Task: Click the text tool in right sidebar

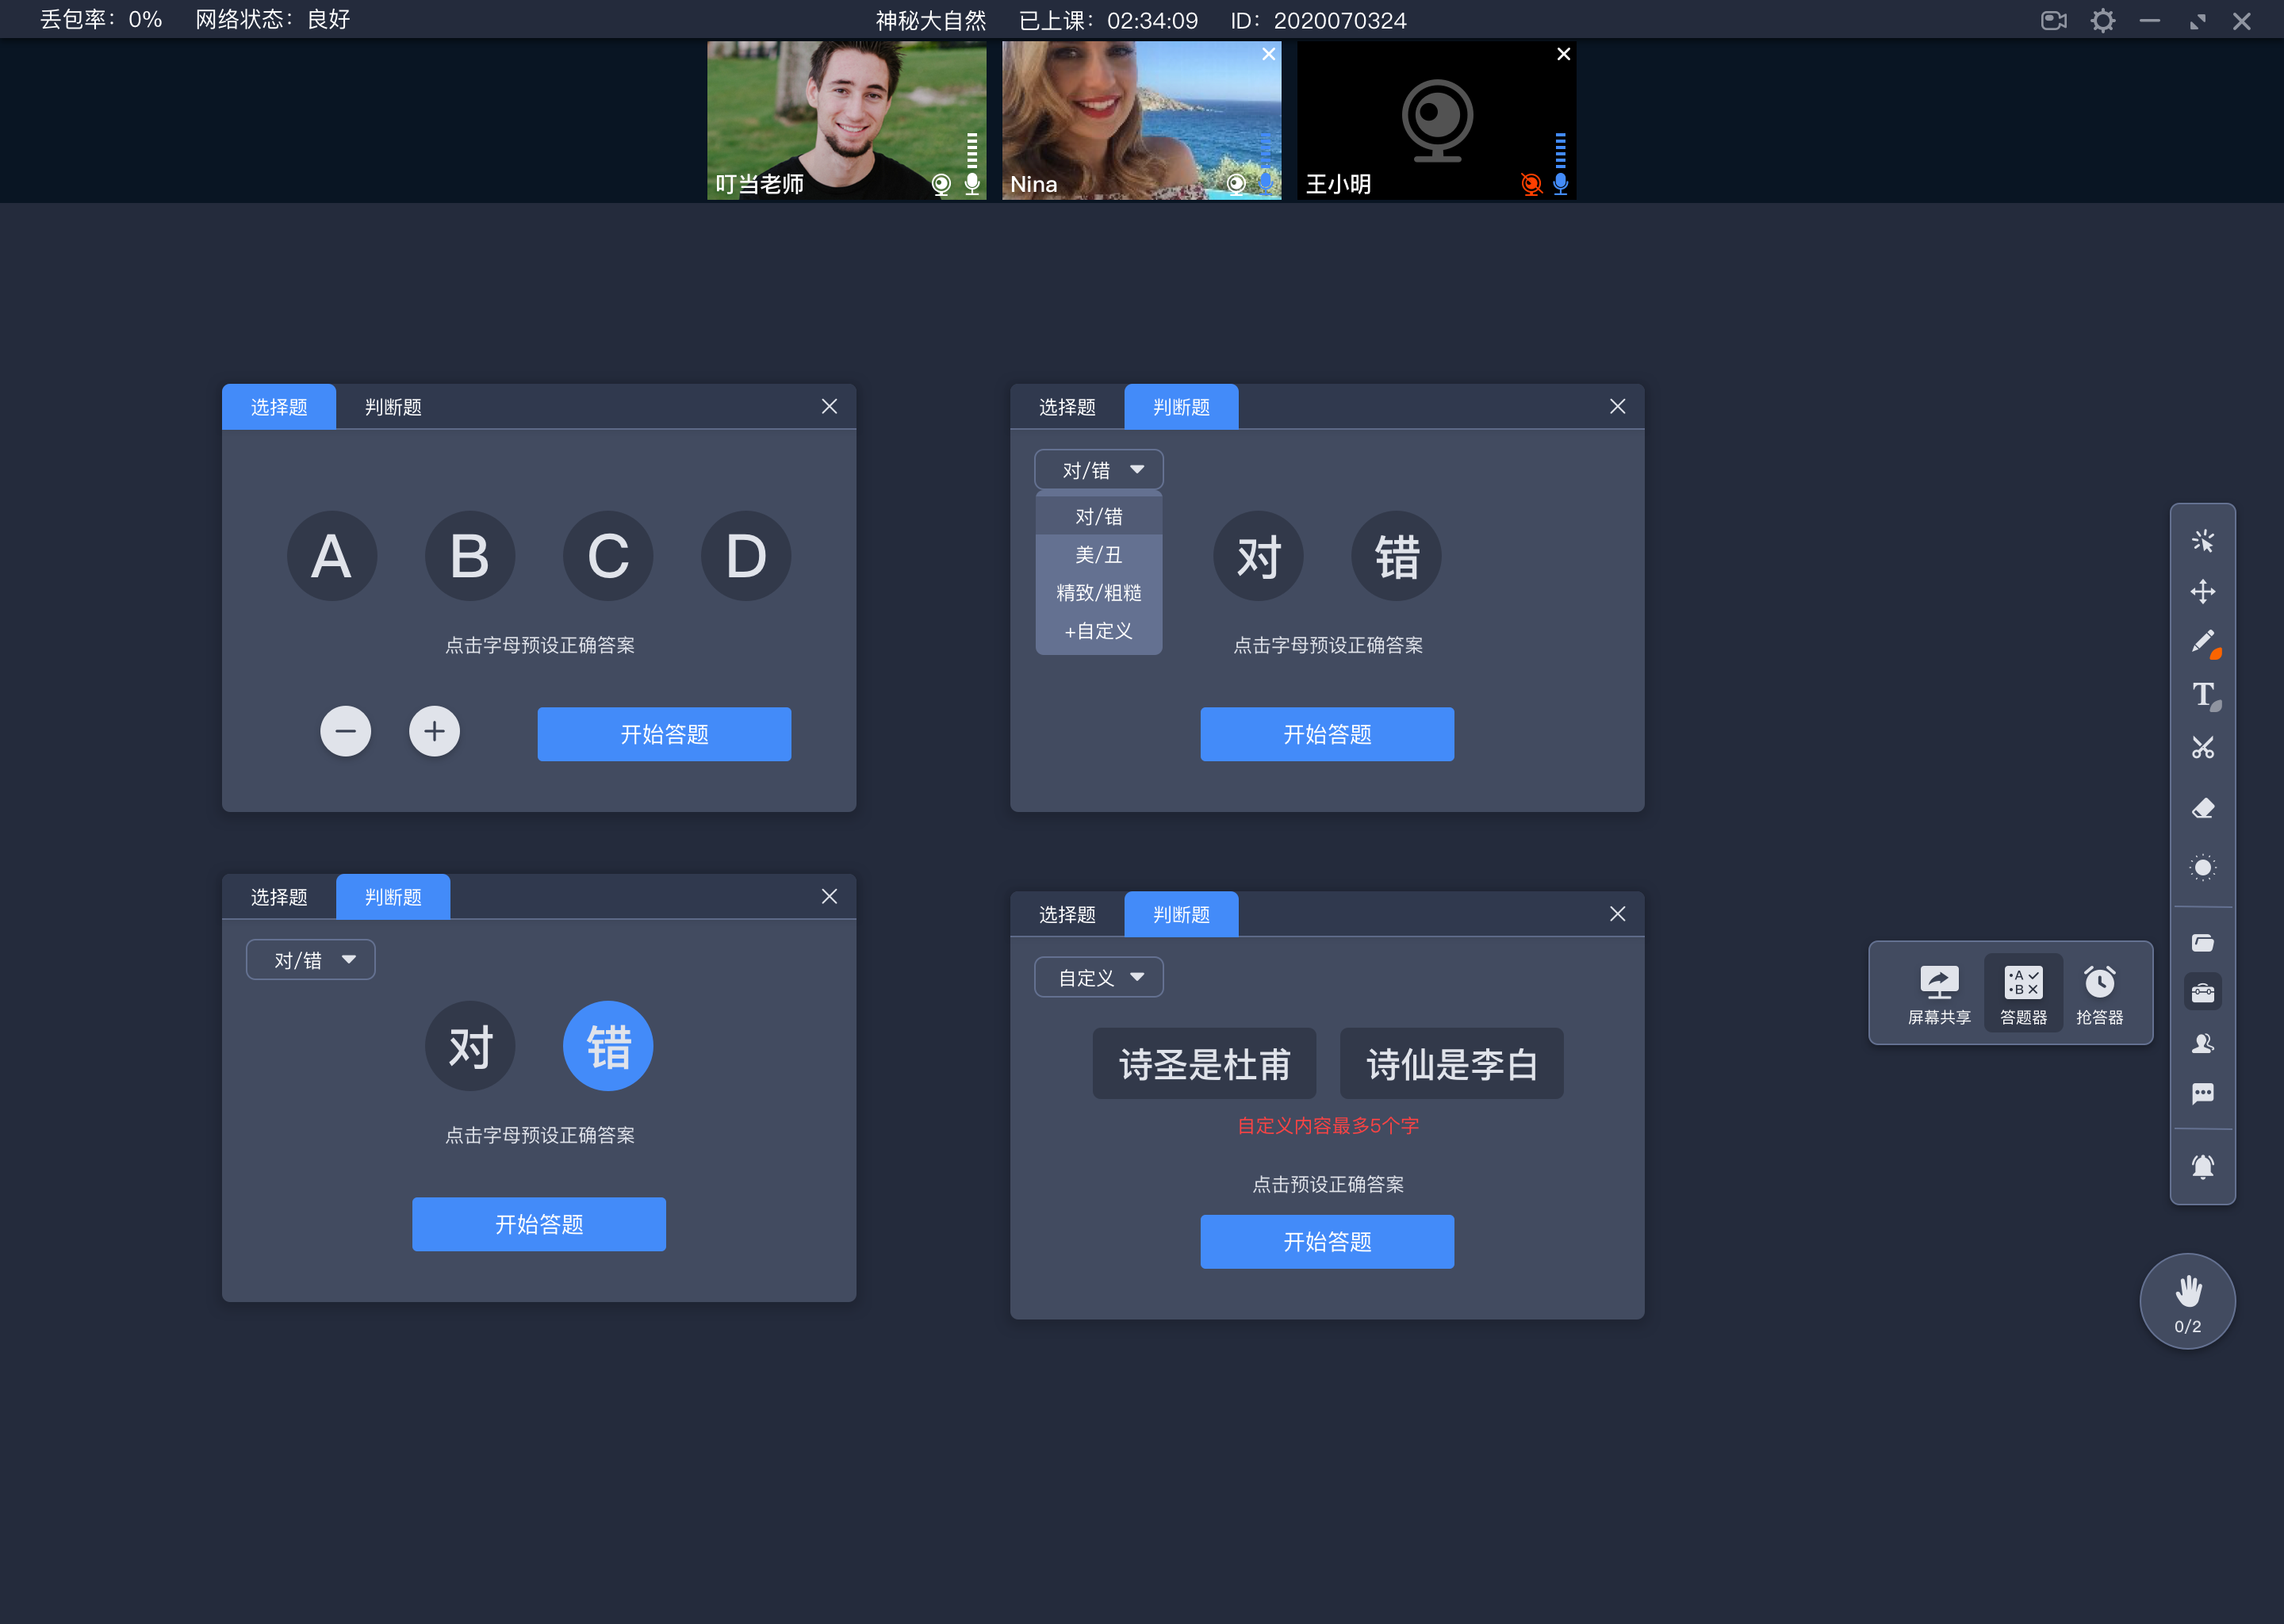Action: pos(2202,692)
